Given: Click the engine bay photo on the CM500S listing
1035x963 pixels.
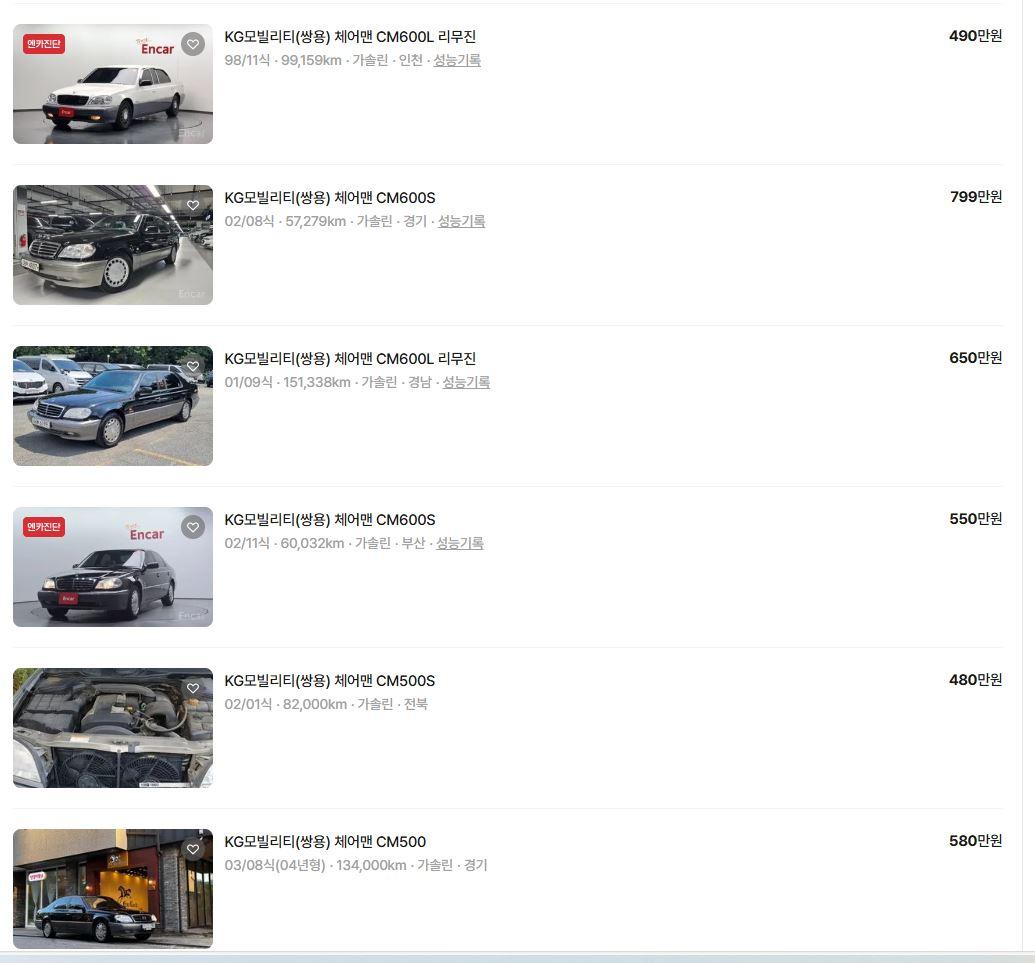Looking at the screenshot, I should click(x=112, y=727).
